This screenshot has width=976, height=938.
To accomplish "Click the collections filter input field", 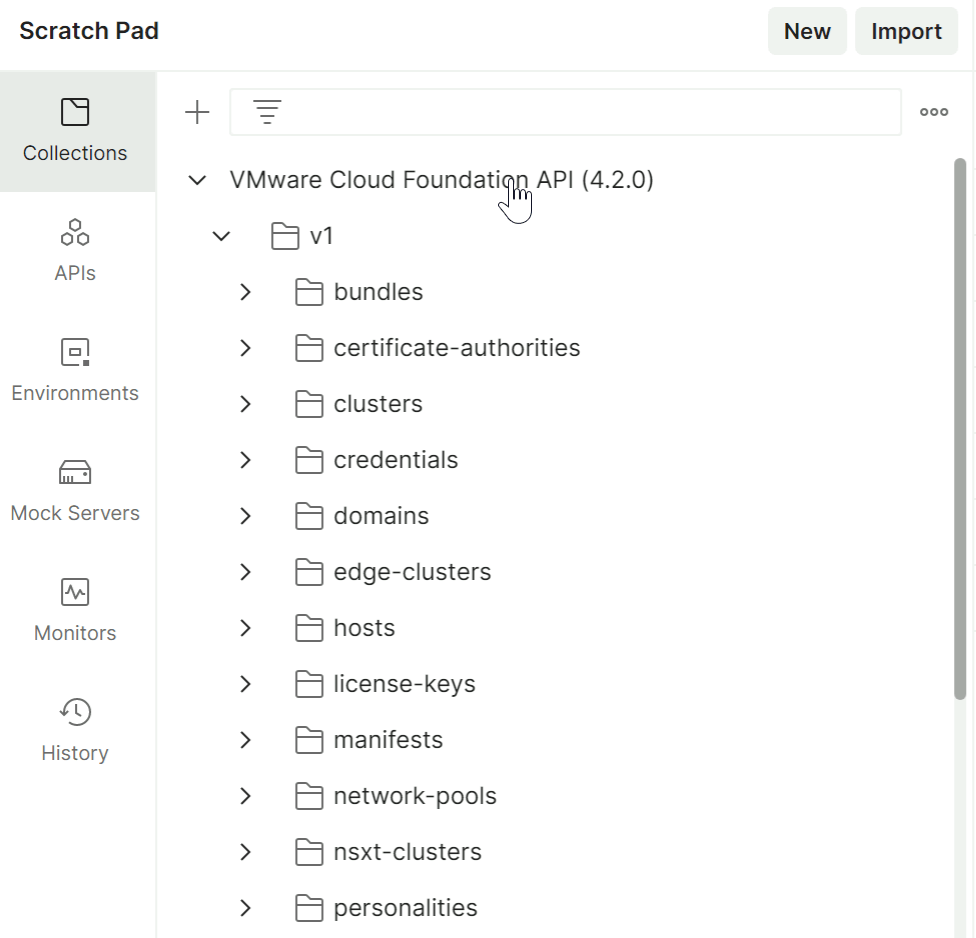I will [590, 112].
